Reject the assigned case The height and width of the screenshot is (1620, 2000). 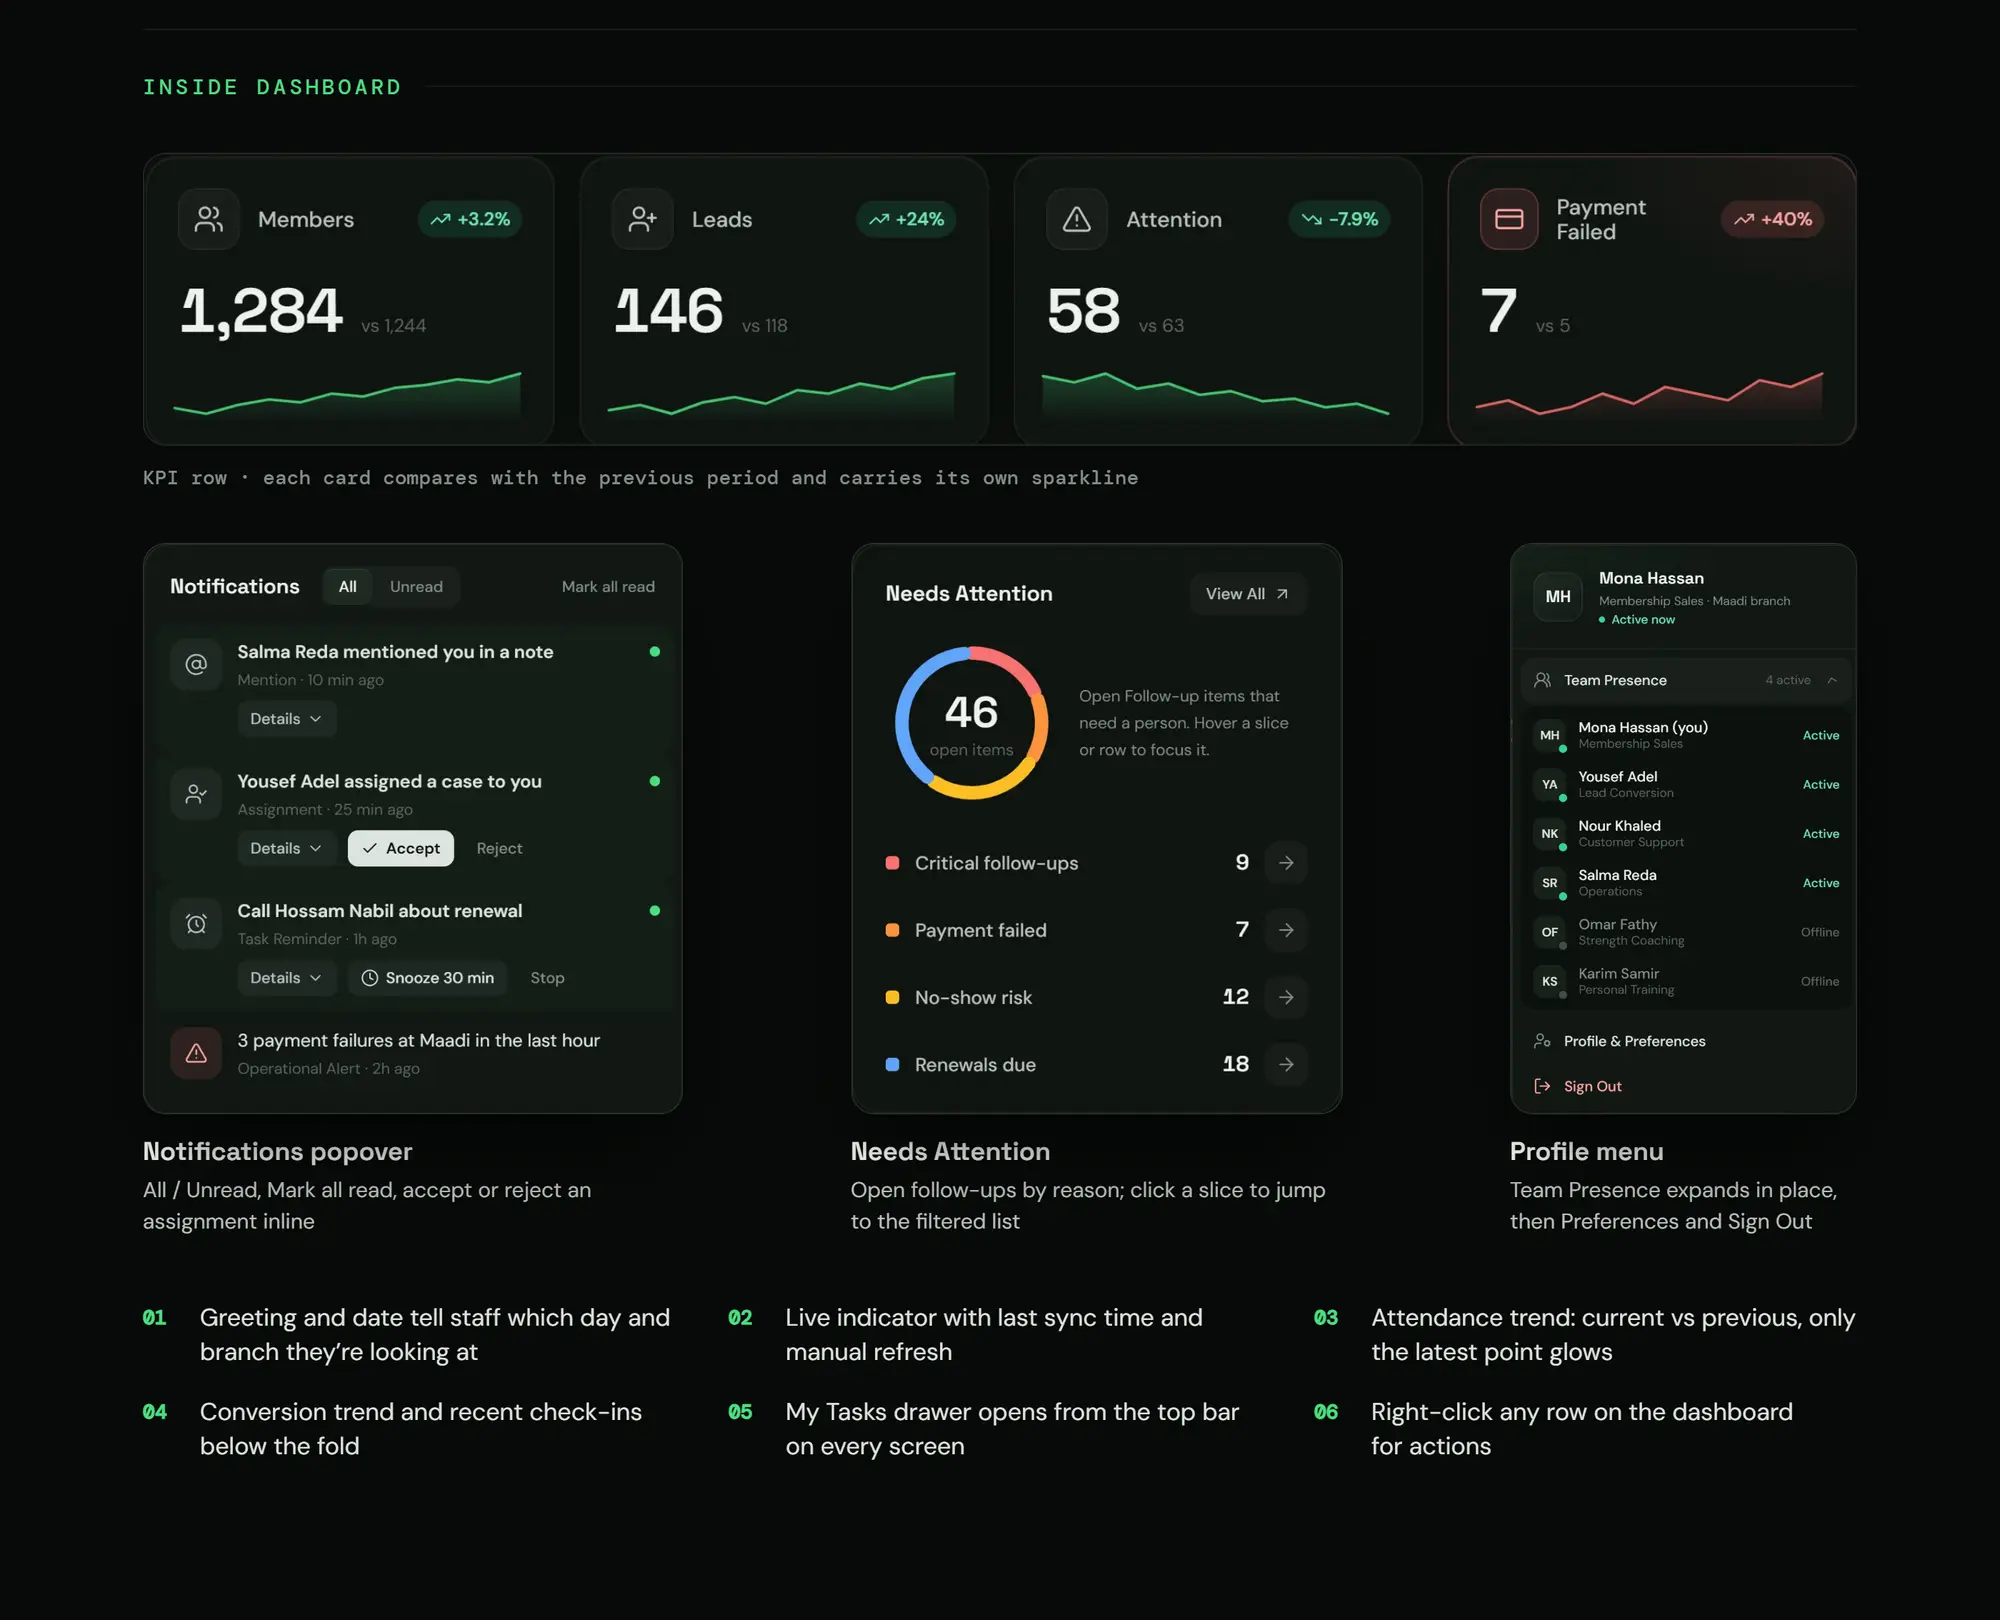point(499,848)
